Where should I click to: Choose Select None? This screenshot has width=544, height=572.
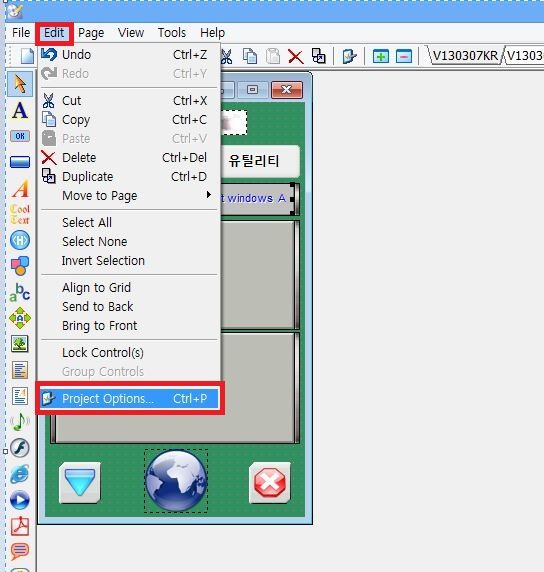point(129,241)
